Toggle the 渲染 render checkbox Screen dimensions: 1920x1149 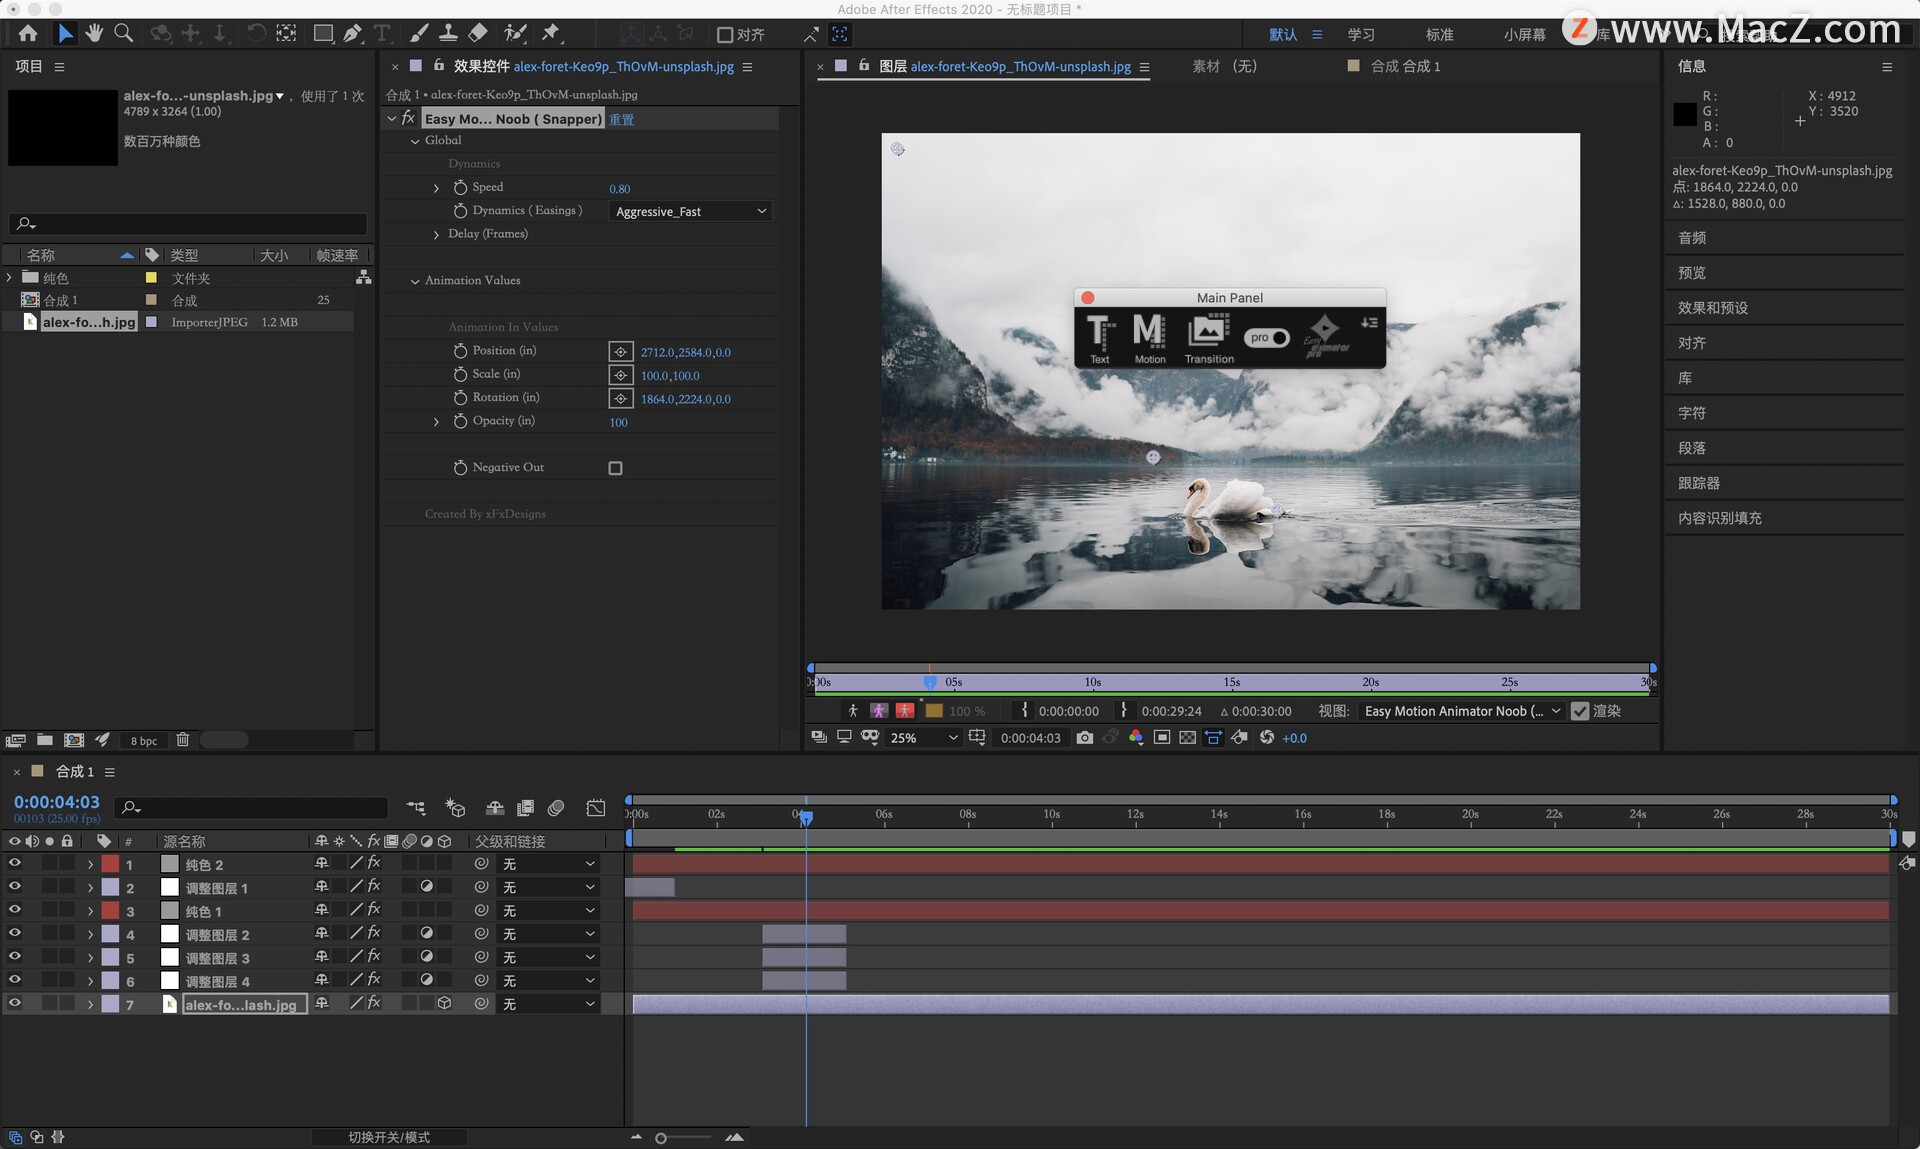(1580, 711)
